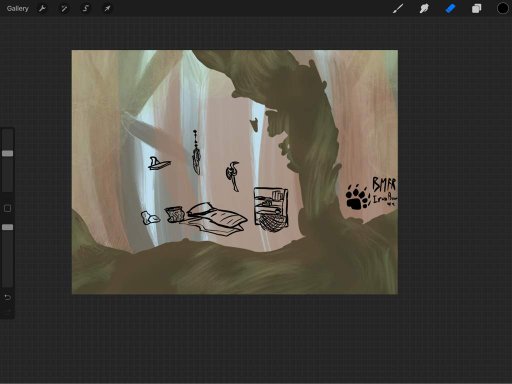Select the blue Eraser tool

click(450, 8)
